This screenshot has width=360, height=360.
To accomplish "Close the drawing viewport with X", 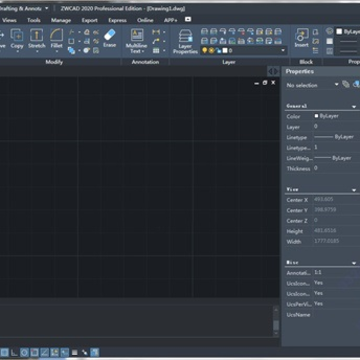I will 273,83.
